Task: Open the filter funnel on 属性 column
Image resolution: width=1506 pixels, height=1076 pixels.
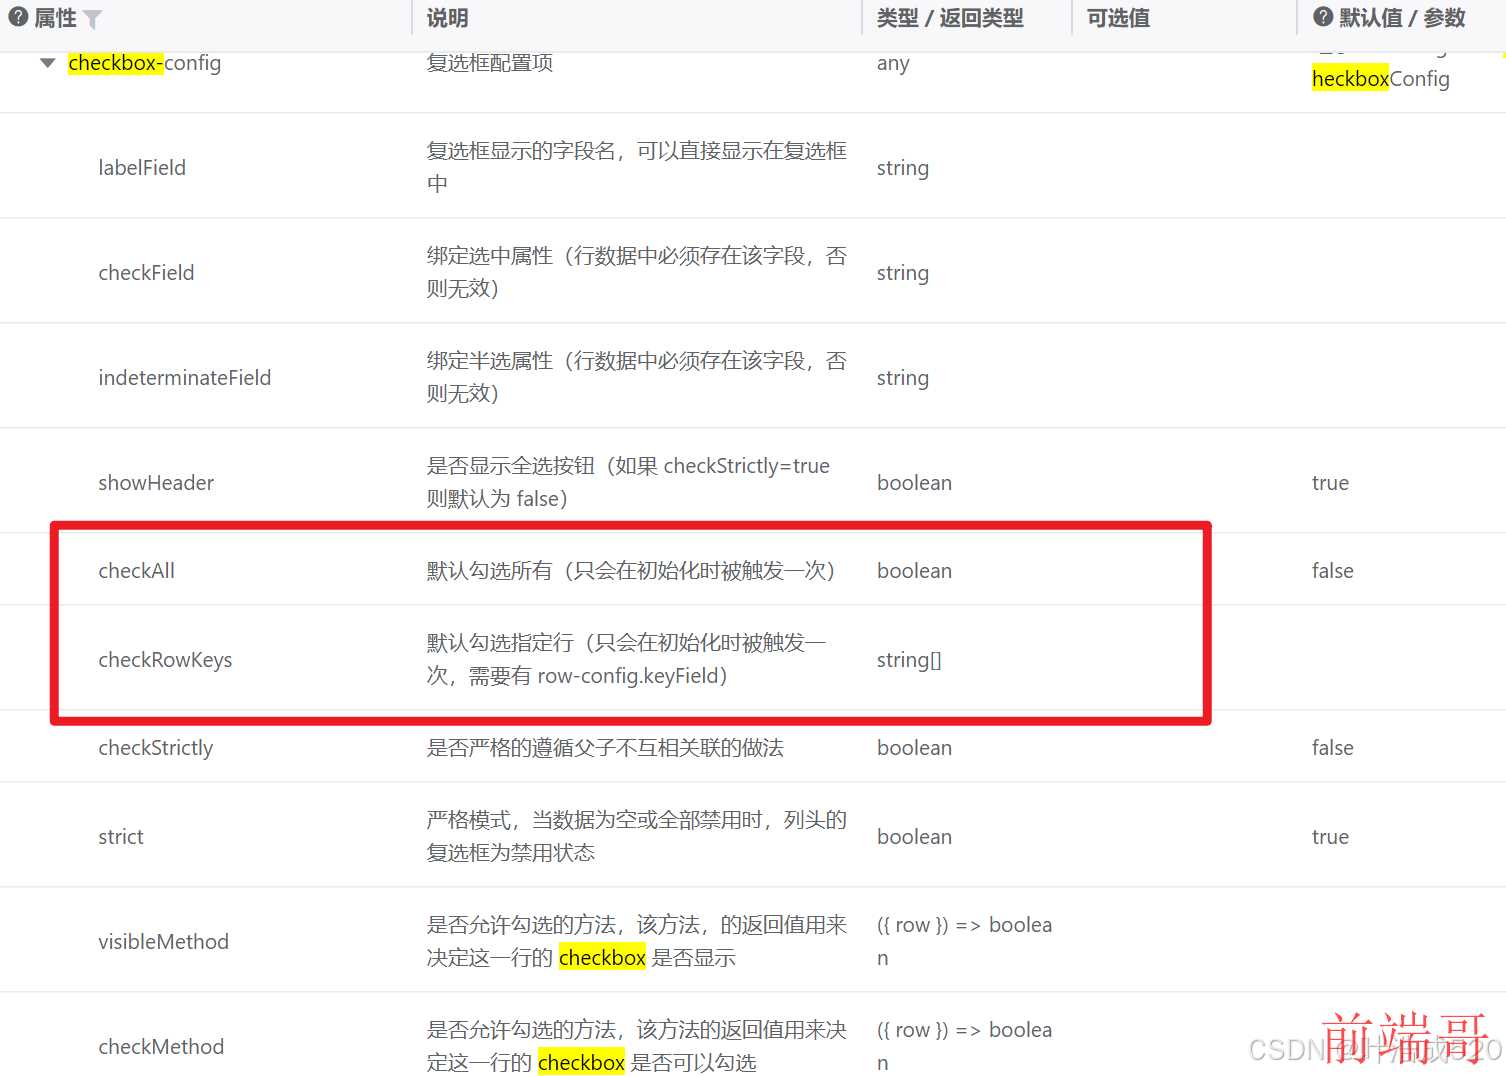Action: 92,19
